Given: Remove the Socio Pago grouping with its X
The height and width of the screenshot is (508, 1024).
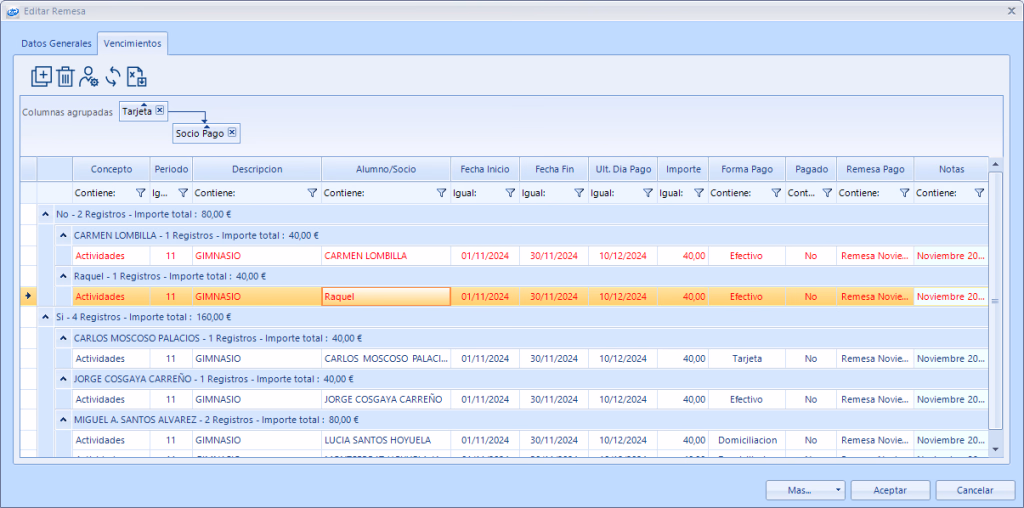Looking at the screenshot, I should (232, 132).
